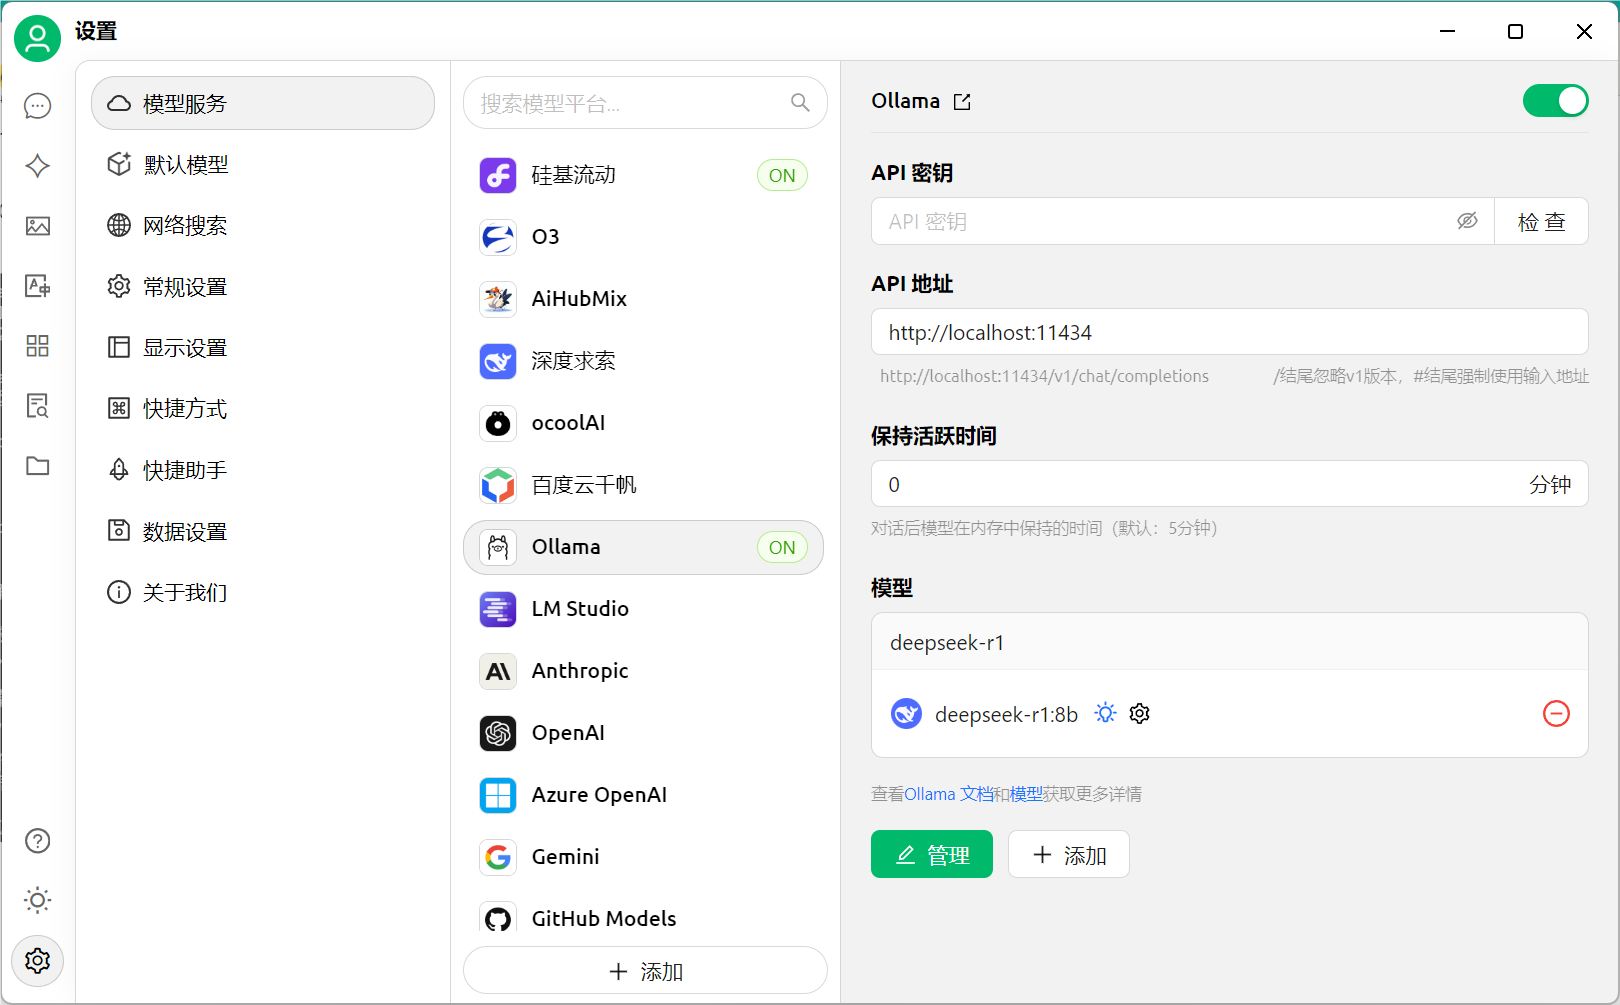The width and height of the screenshot is (1620, 1005).
Task: Click the green 管理 models button
Action: (932, 855)
